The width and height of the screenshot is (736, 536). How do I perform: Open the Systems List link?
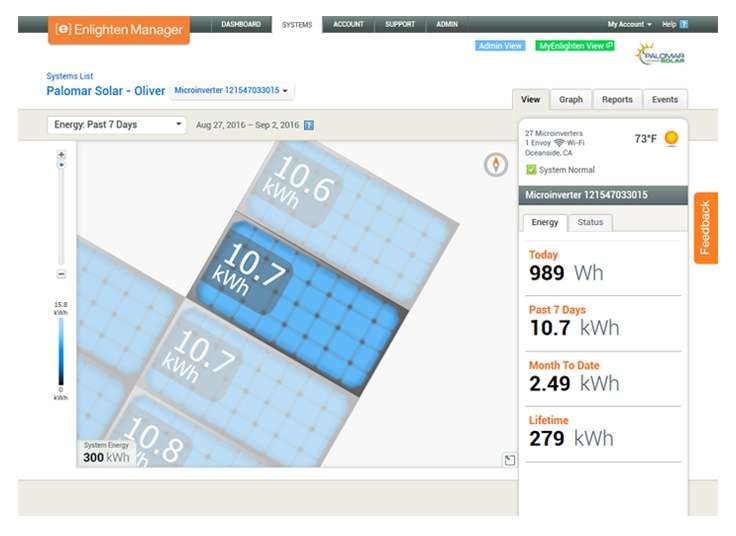point(69,76)
